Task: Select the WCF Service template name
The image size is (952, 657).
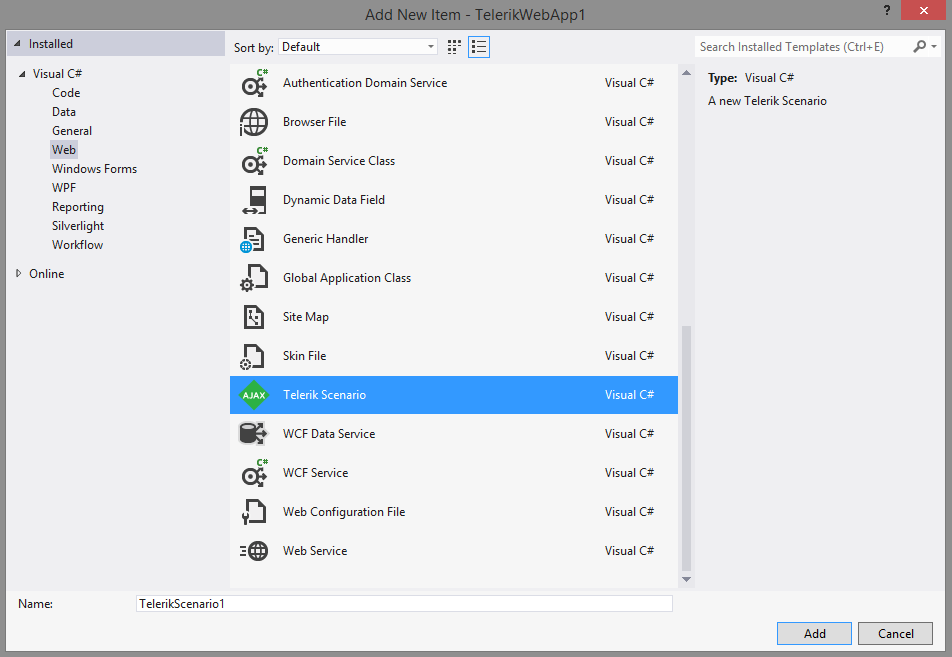Action: click(x=316, y=473)
